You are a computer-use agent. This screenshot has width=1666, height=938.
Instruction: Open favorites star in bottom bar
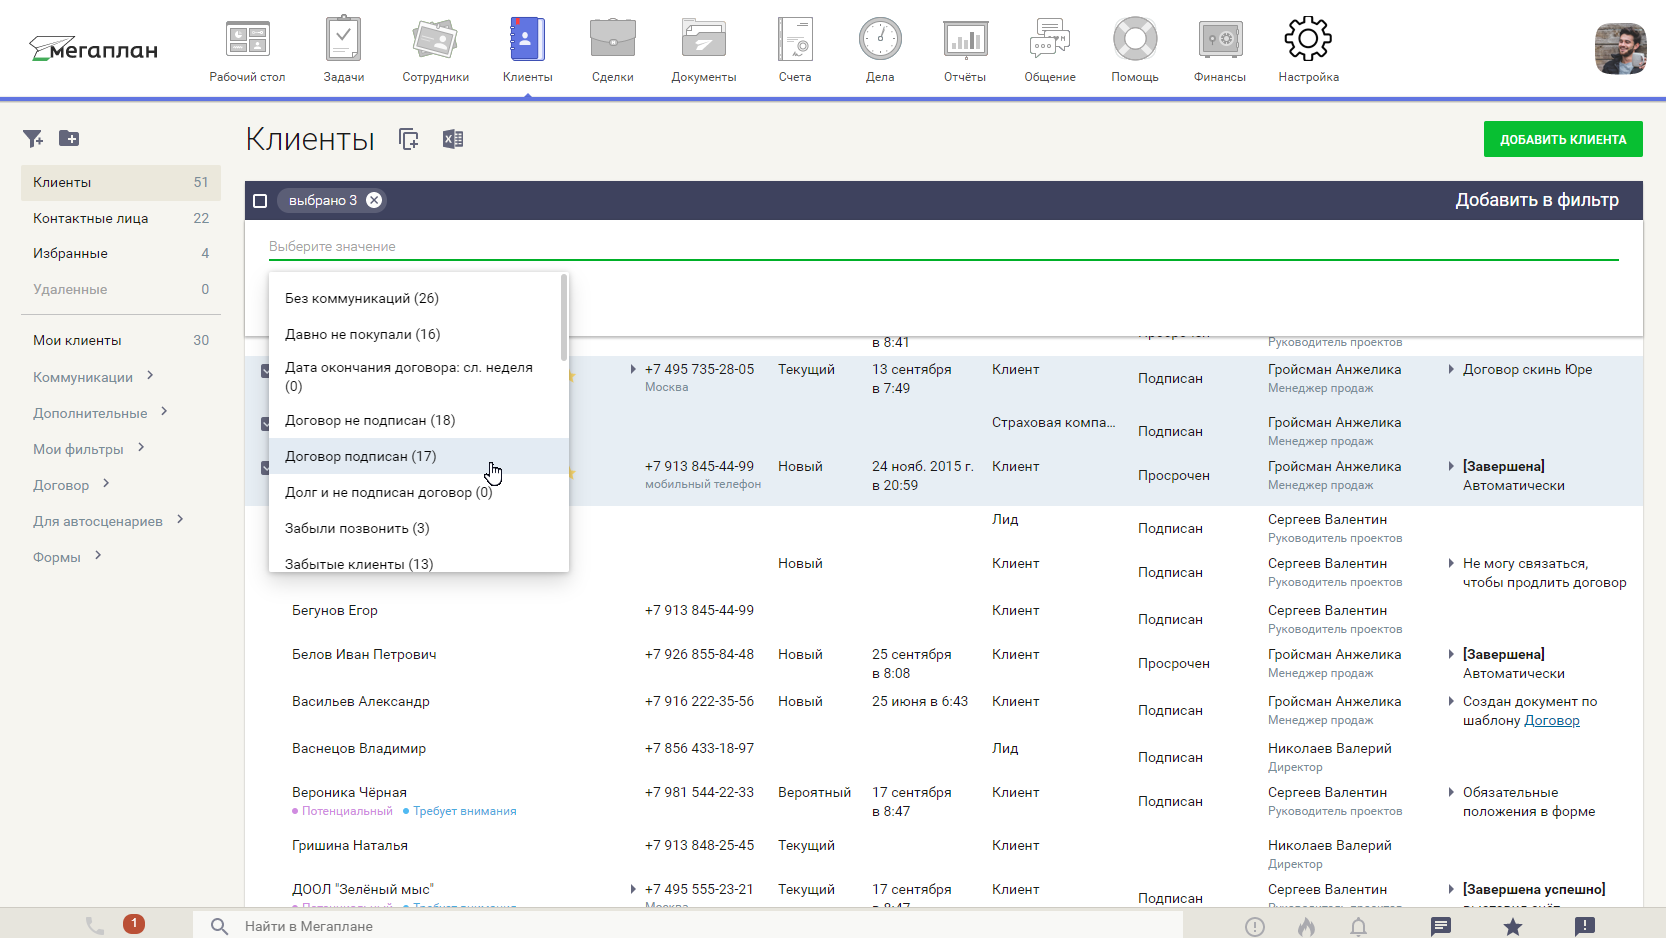(x=1513, y=927)
